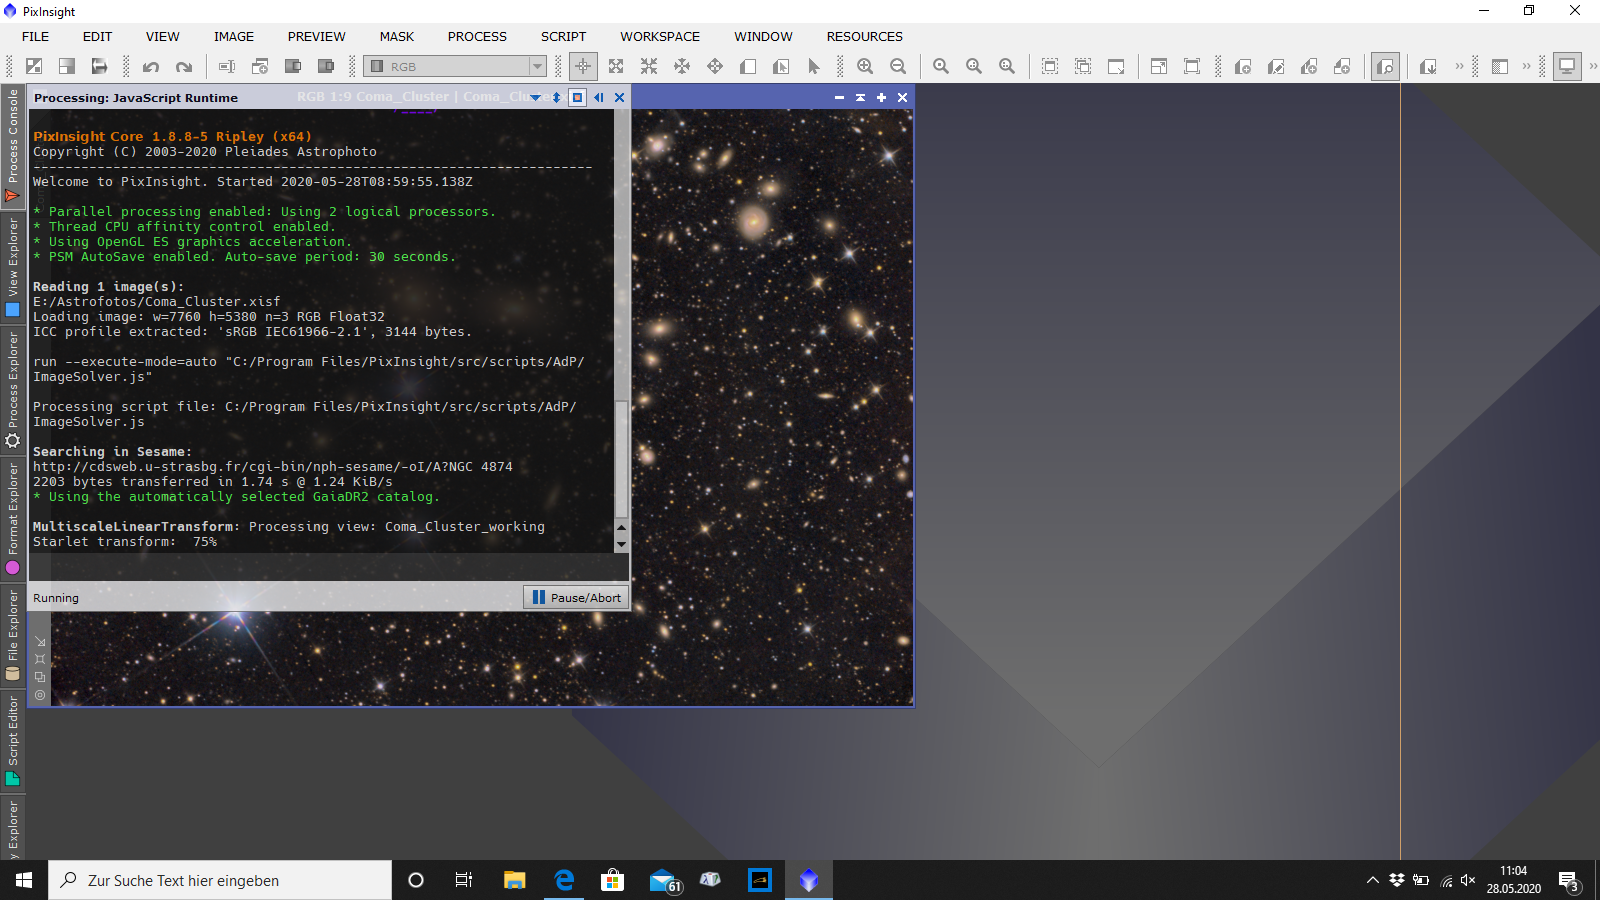Viewport: 1600px width, 900px height.
Task: Open the Format Explorer side tab
Action: pos(13,518)
